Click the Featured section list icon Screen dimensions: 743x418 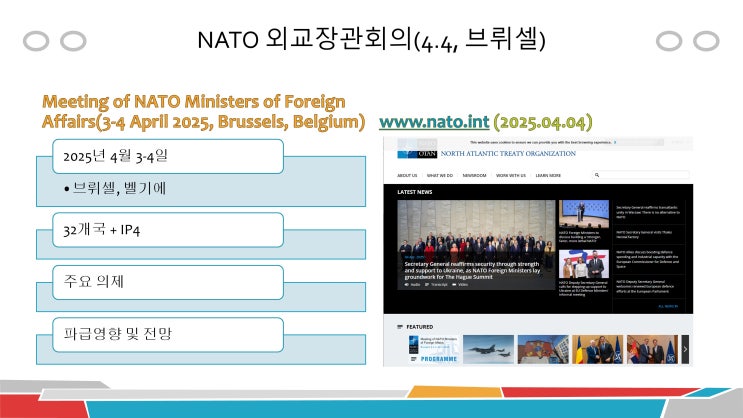coord(400,327)
